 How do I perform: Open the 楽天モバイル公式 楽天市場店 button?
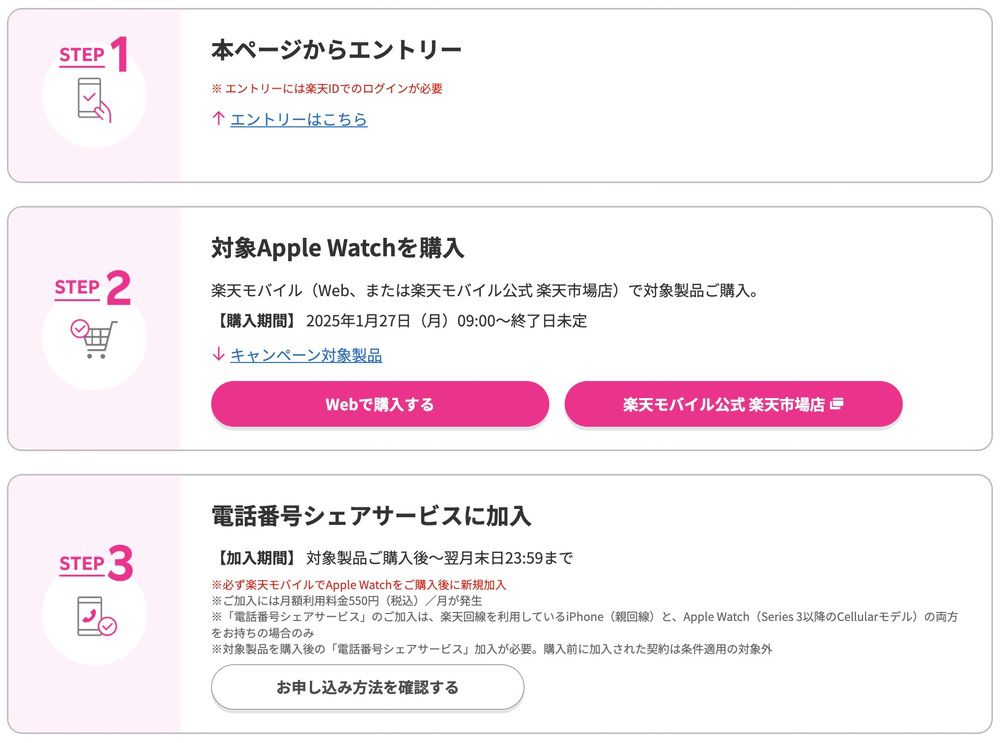coord(735,404)
